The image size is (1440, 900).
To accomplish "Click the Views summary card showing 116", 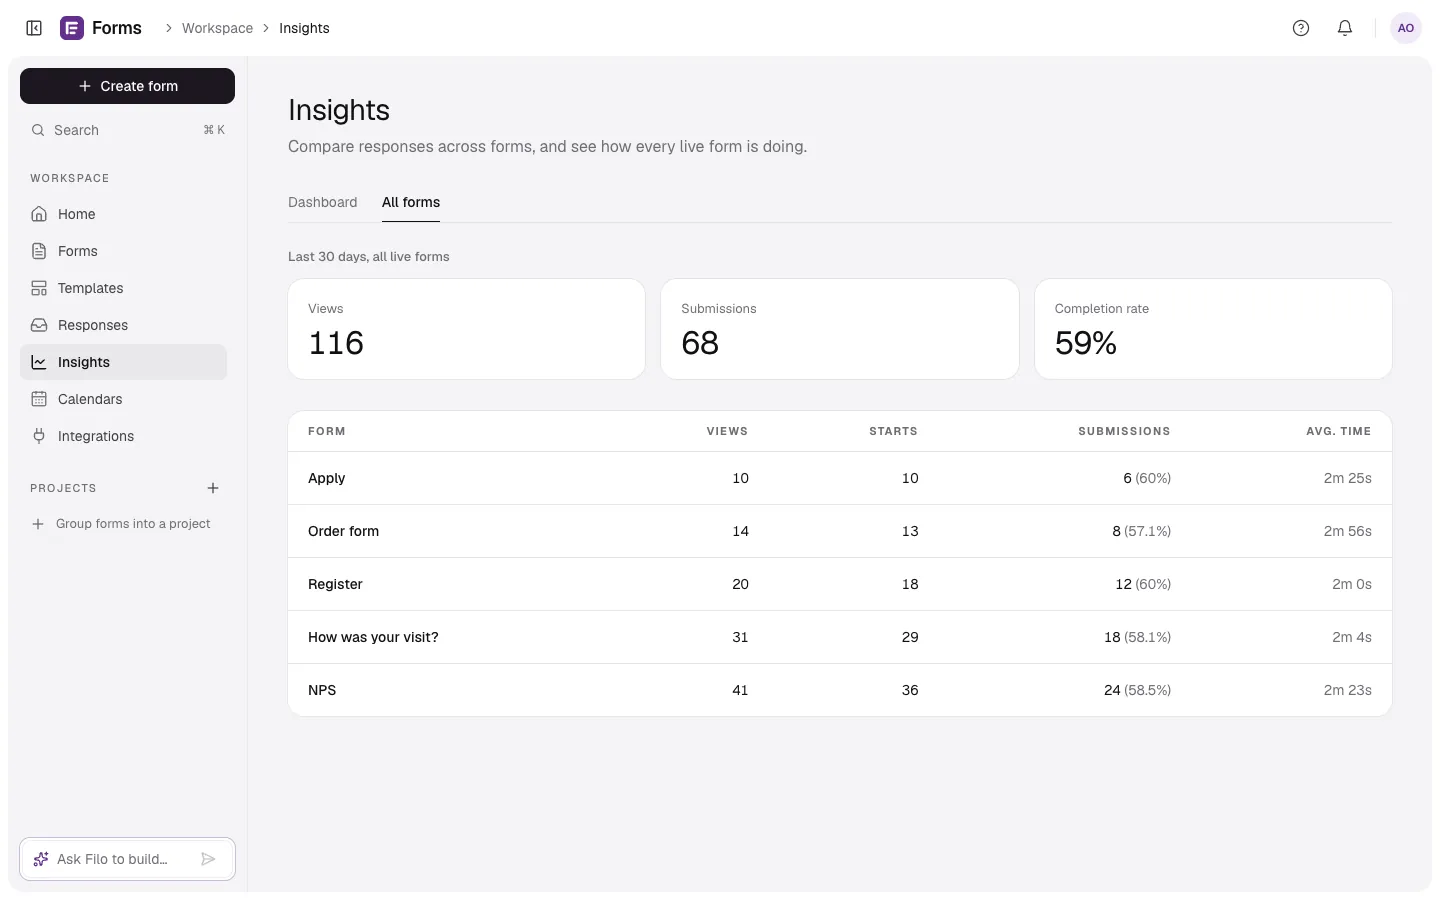I will (466, 329).
